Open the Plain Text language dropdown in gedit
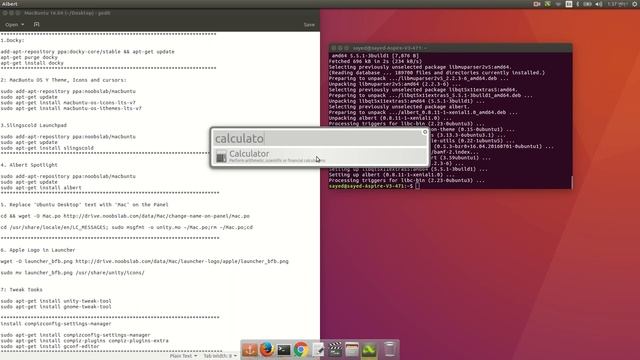Viewport: 640px width, 360px height. point(183,356)
